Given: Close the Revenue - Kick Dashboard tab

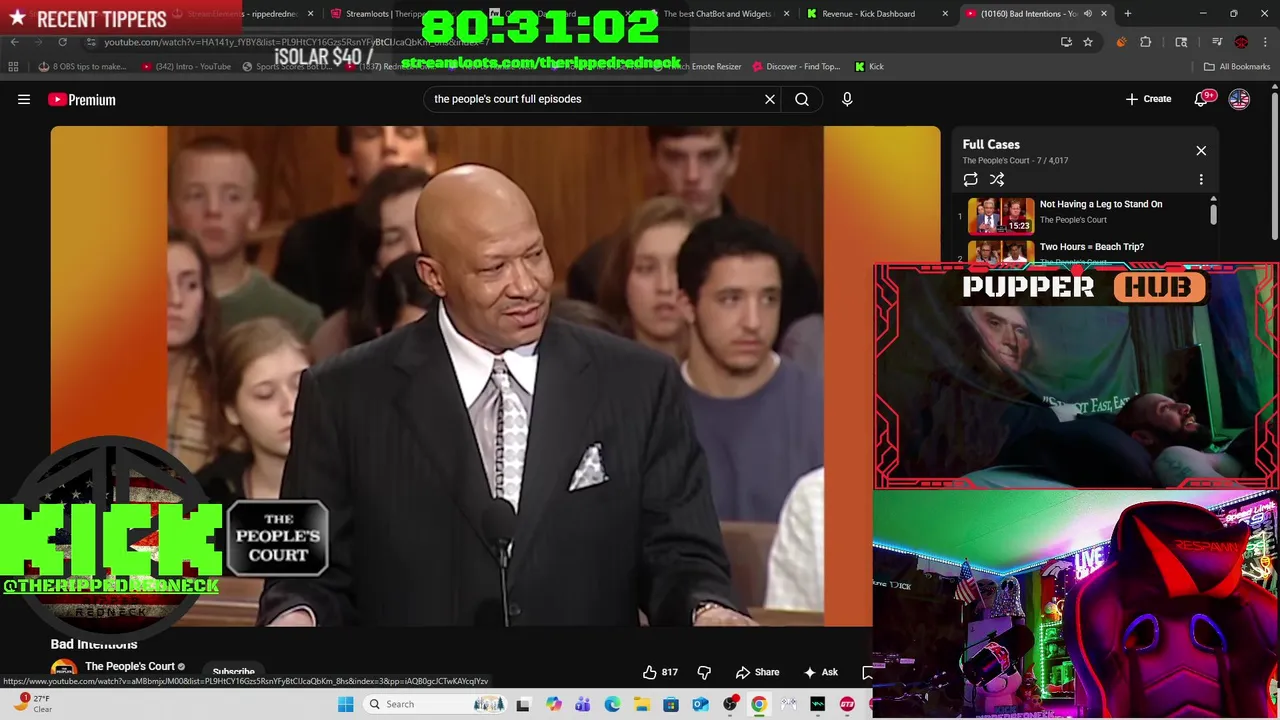Looking at the screenshot, I should point(945,14).
